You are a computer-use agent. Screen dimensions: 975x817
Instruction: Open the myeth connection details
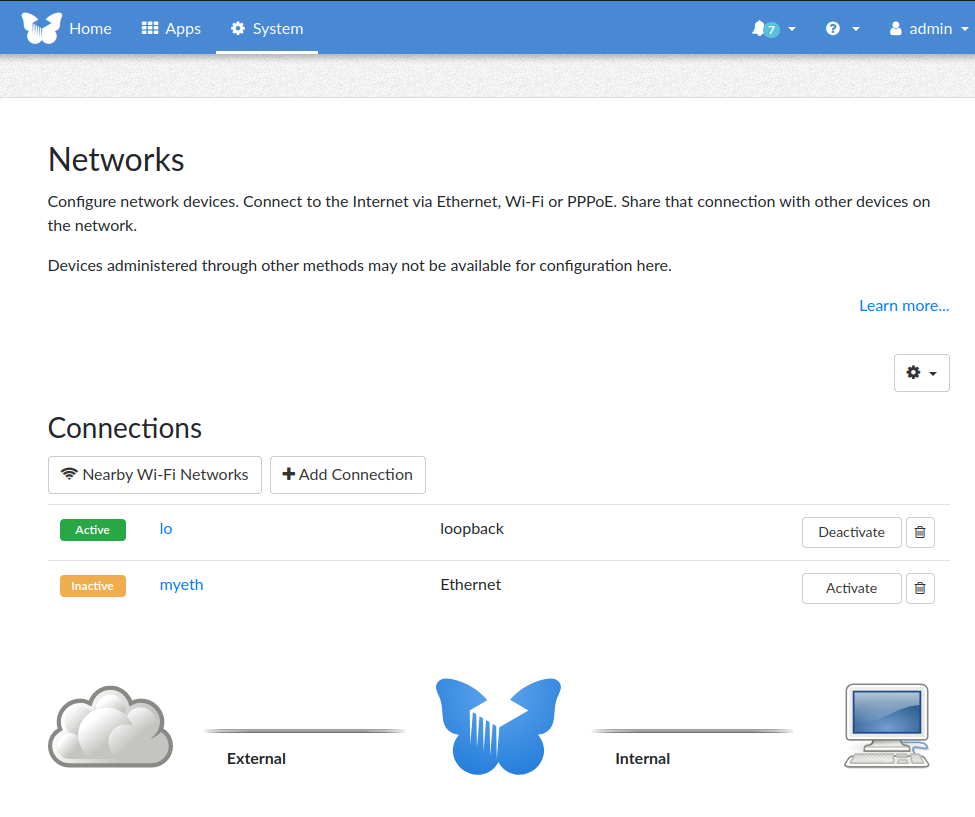(181, 585)
